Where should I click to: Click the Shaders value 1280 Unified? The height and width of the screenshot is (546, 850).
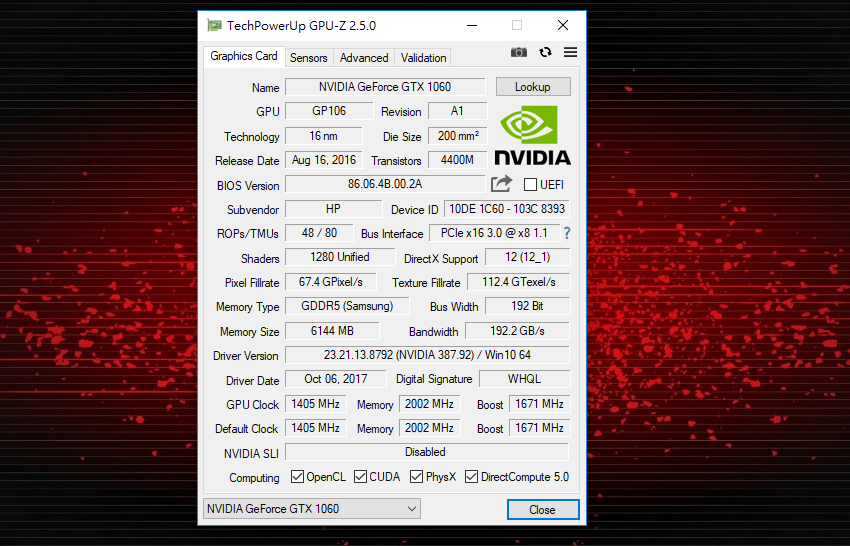(x=340, y=257)
